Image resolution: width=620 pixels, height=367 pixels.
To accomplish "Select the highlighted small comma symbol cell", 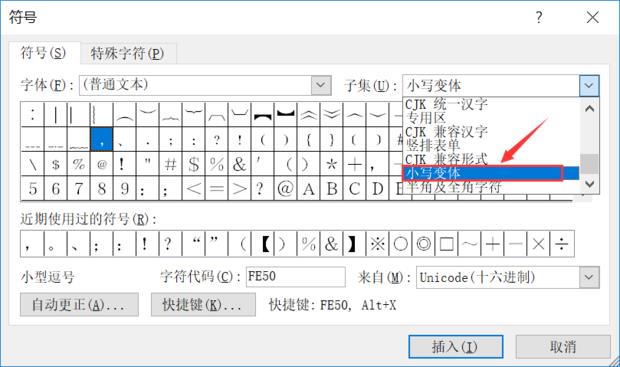I will (102, 139).
